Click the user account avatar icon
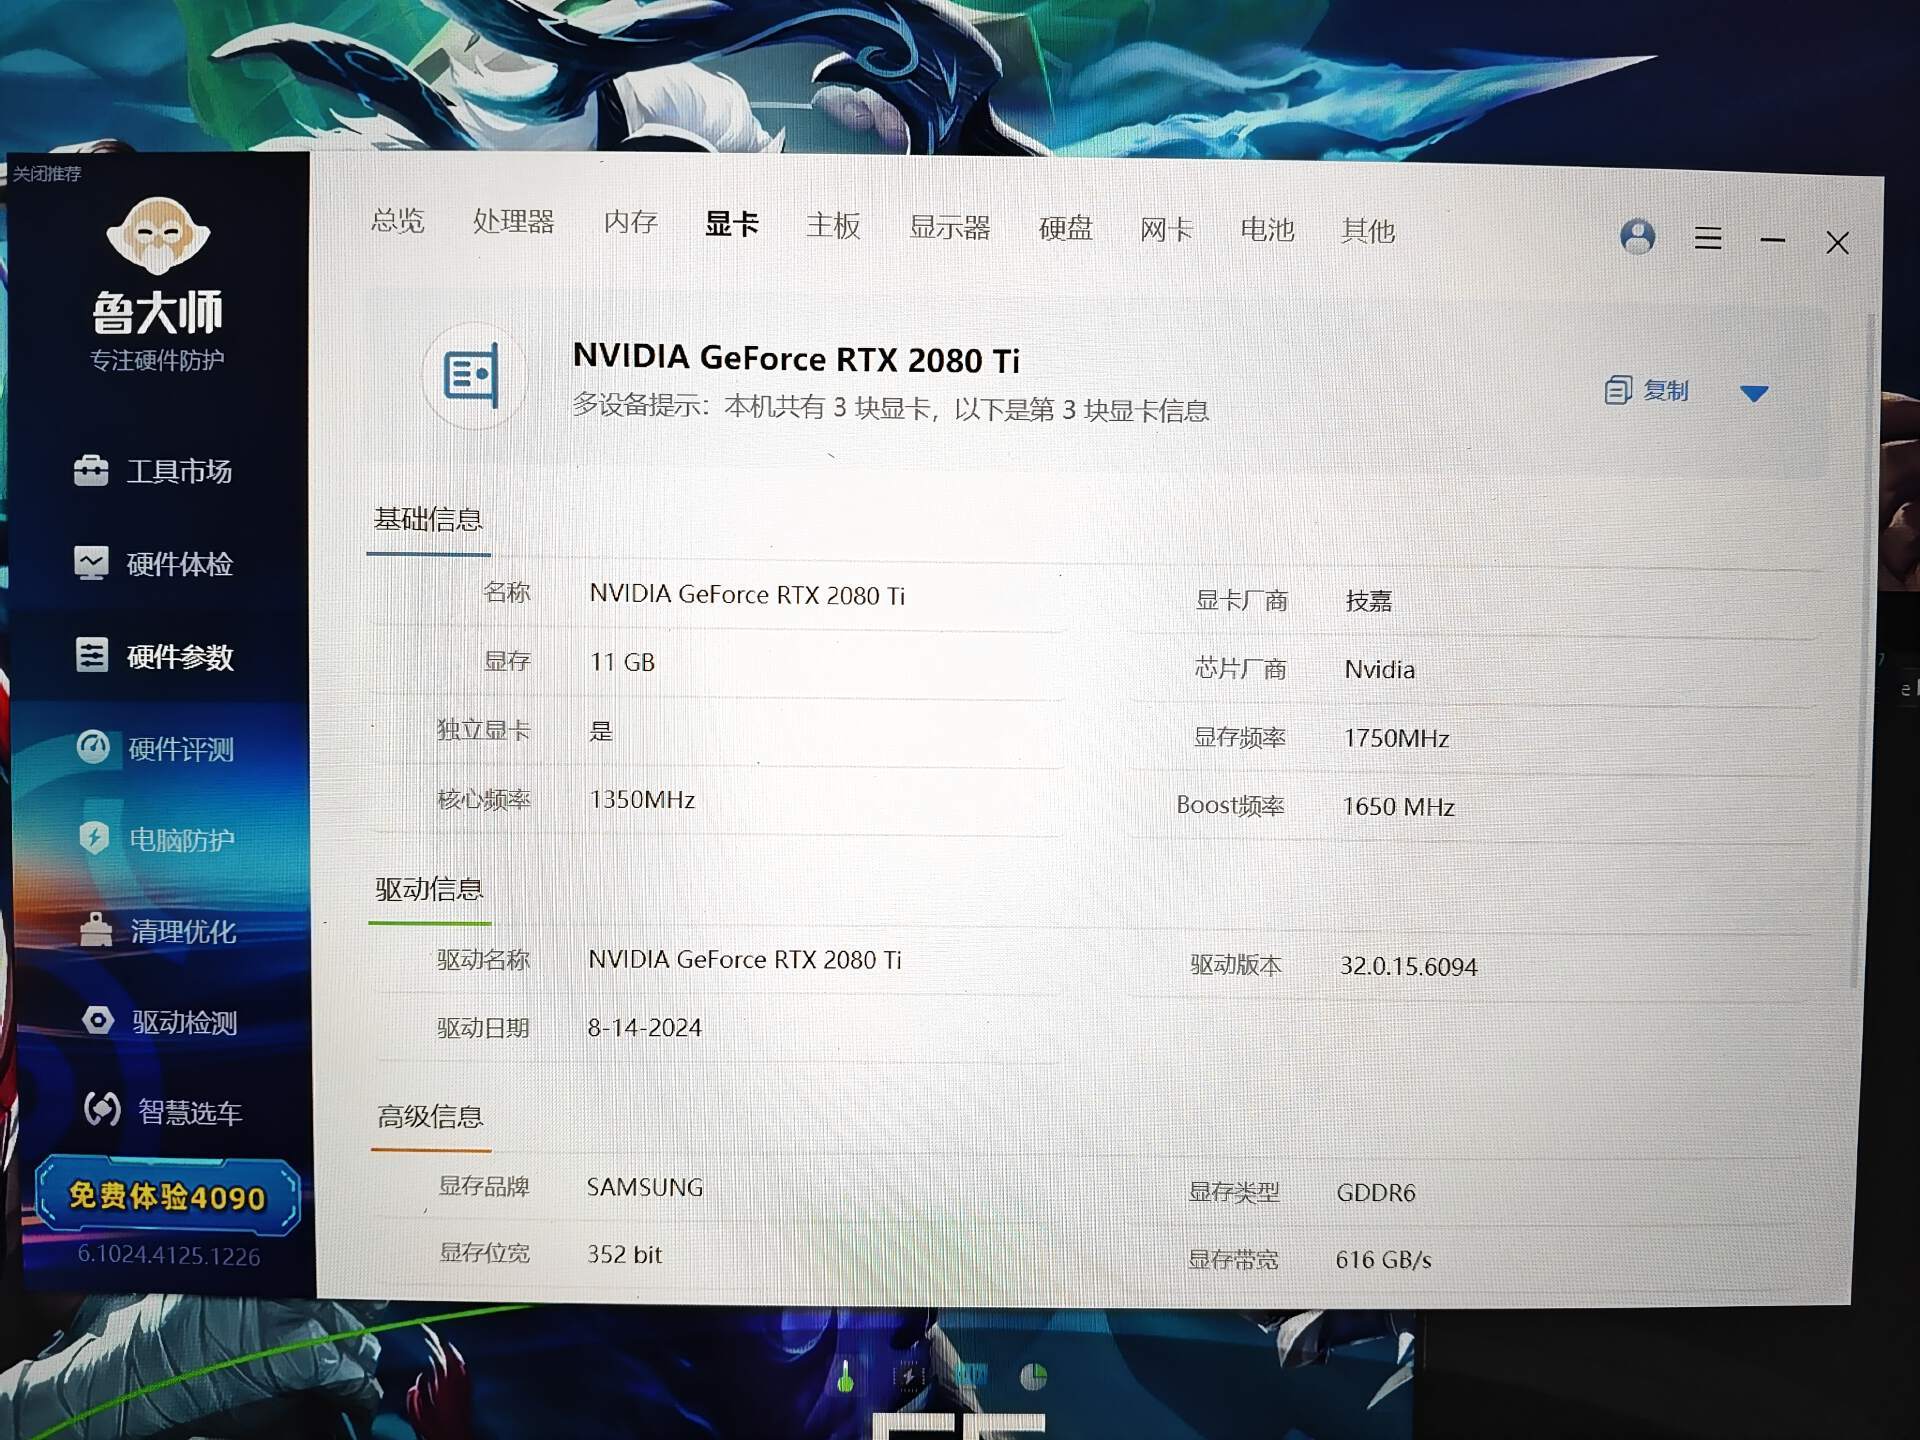1920x1440 pixels. point(1637,237)
